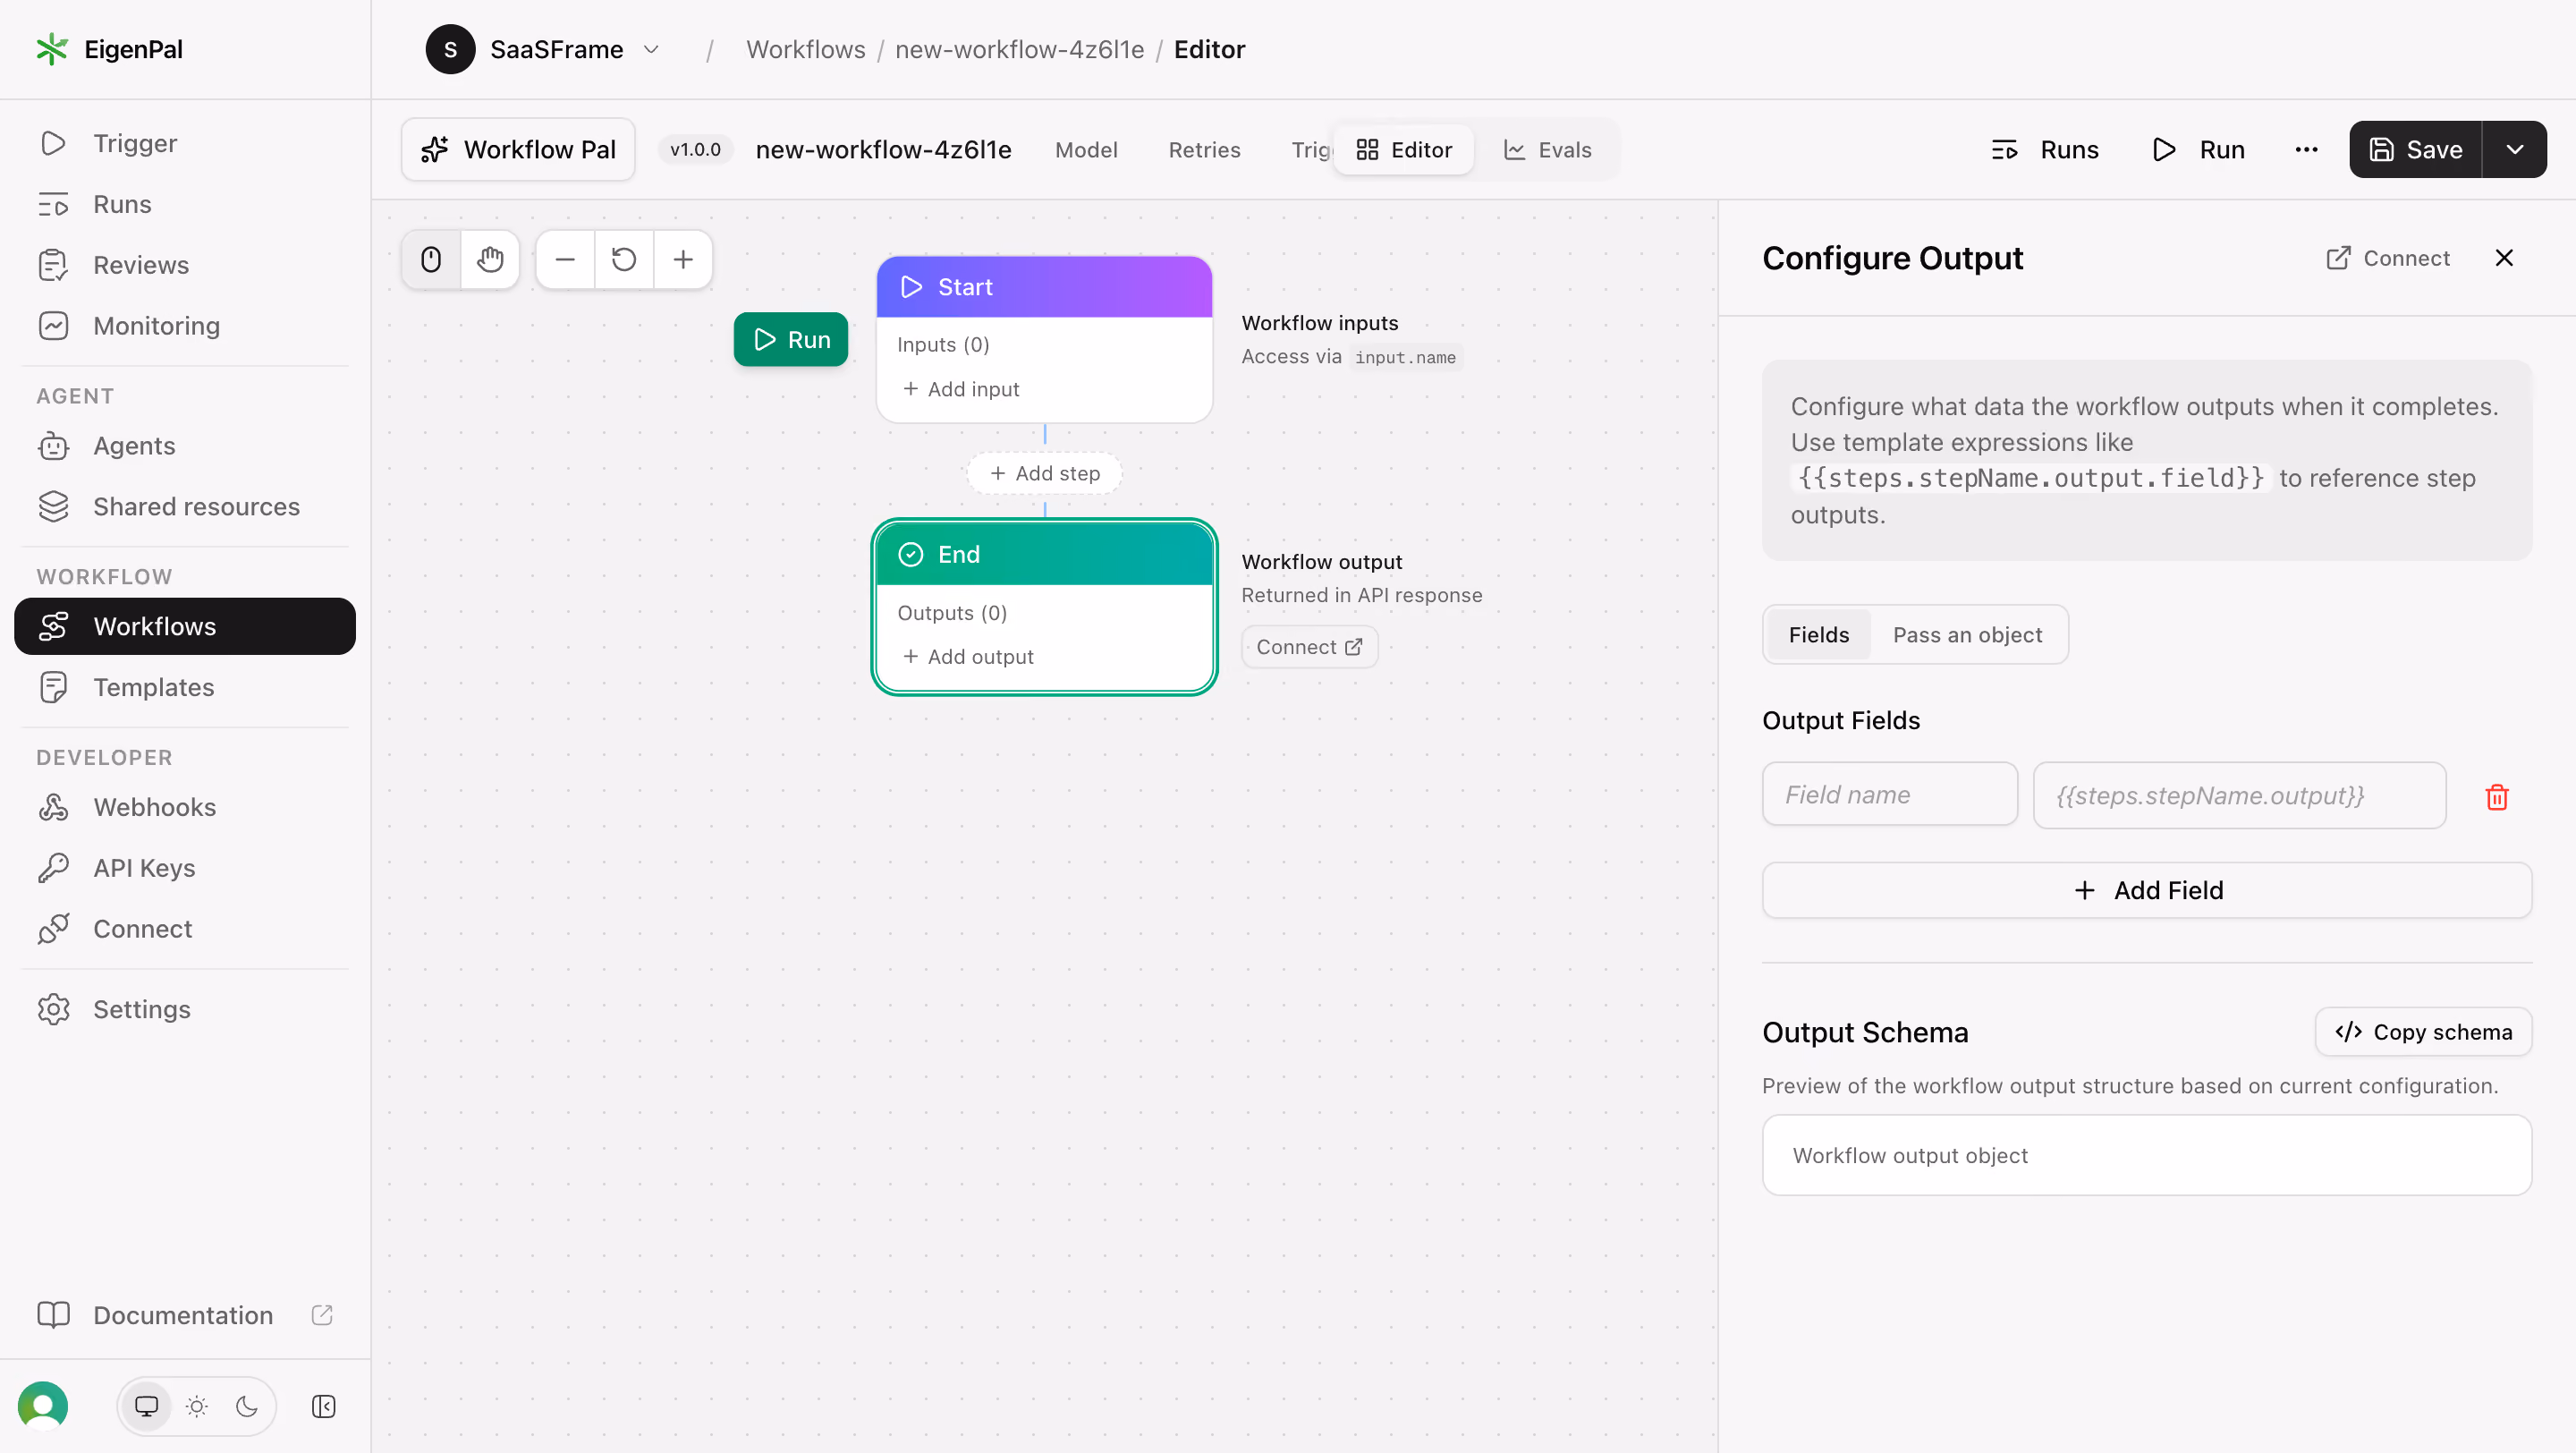Click the Outputs (0) label
Image resolution: width=2576 pixels, height=1453 pixels.
pos(952,612)
